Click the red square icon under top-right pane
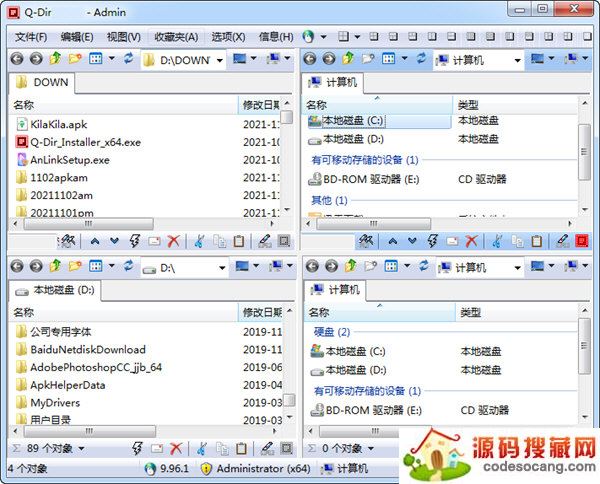The image size is (600, 484). pos(582,241)
